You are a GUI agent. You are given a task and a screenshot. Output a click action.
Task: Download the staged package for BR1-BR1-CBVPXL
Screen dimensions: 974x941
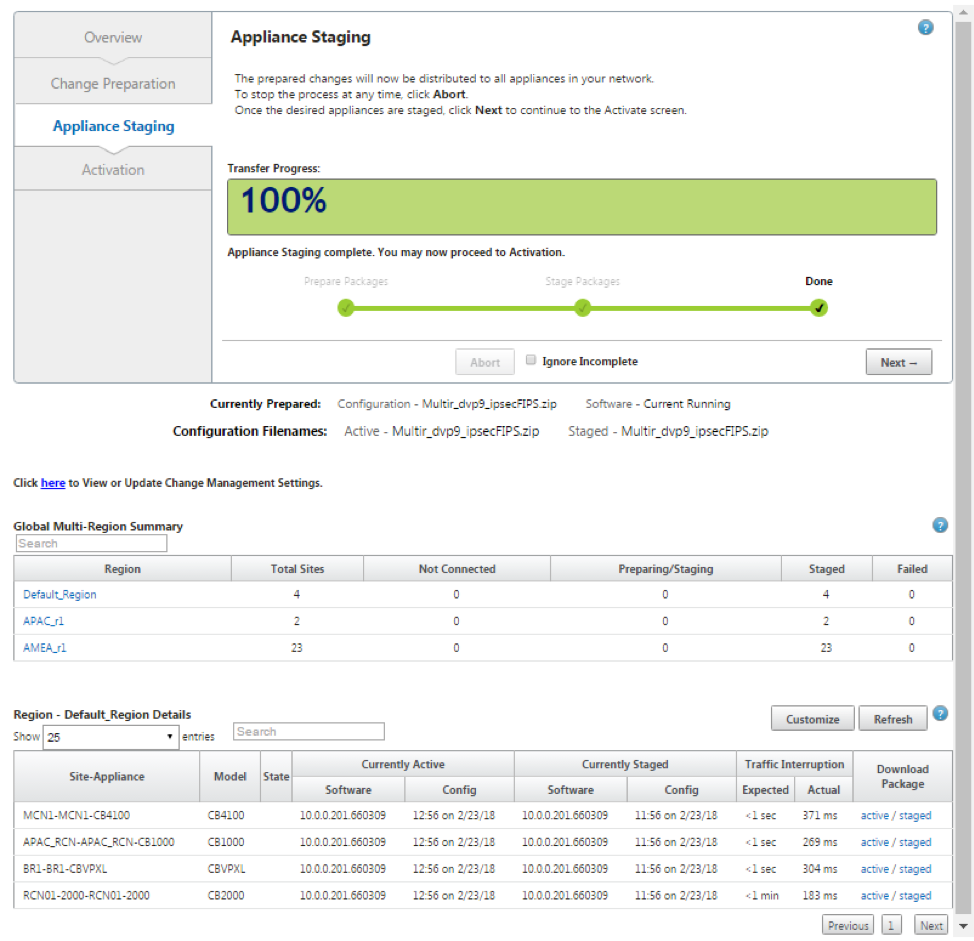[x=915, y=869]
